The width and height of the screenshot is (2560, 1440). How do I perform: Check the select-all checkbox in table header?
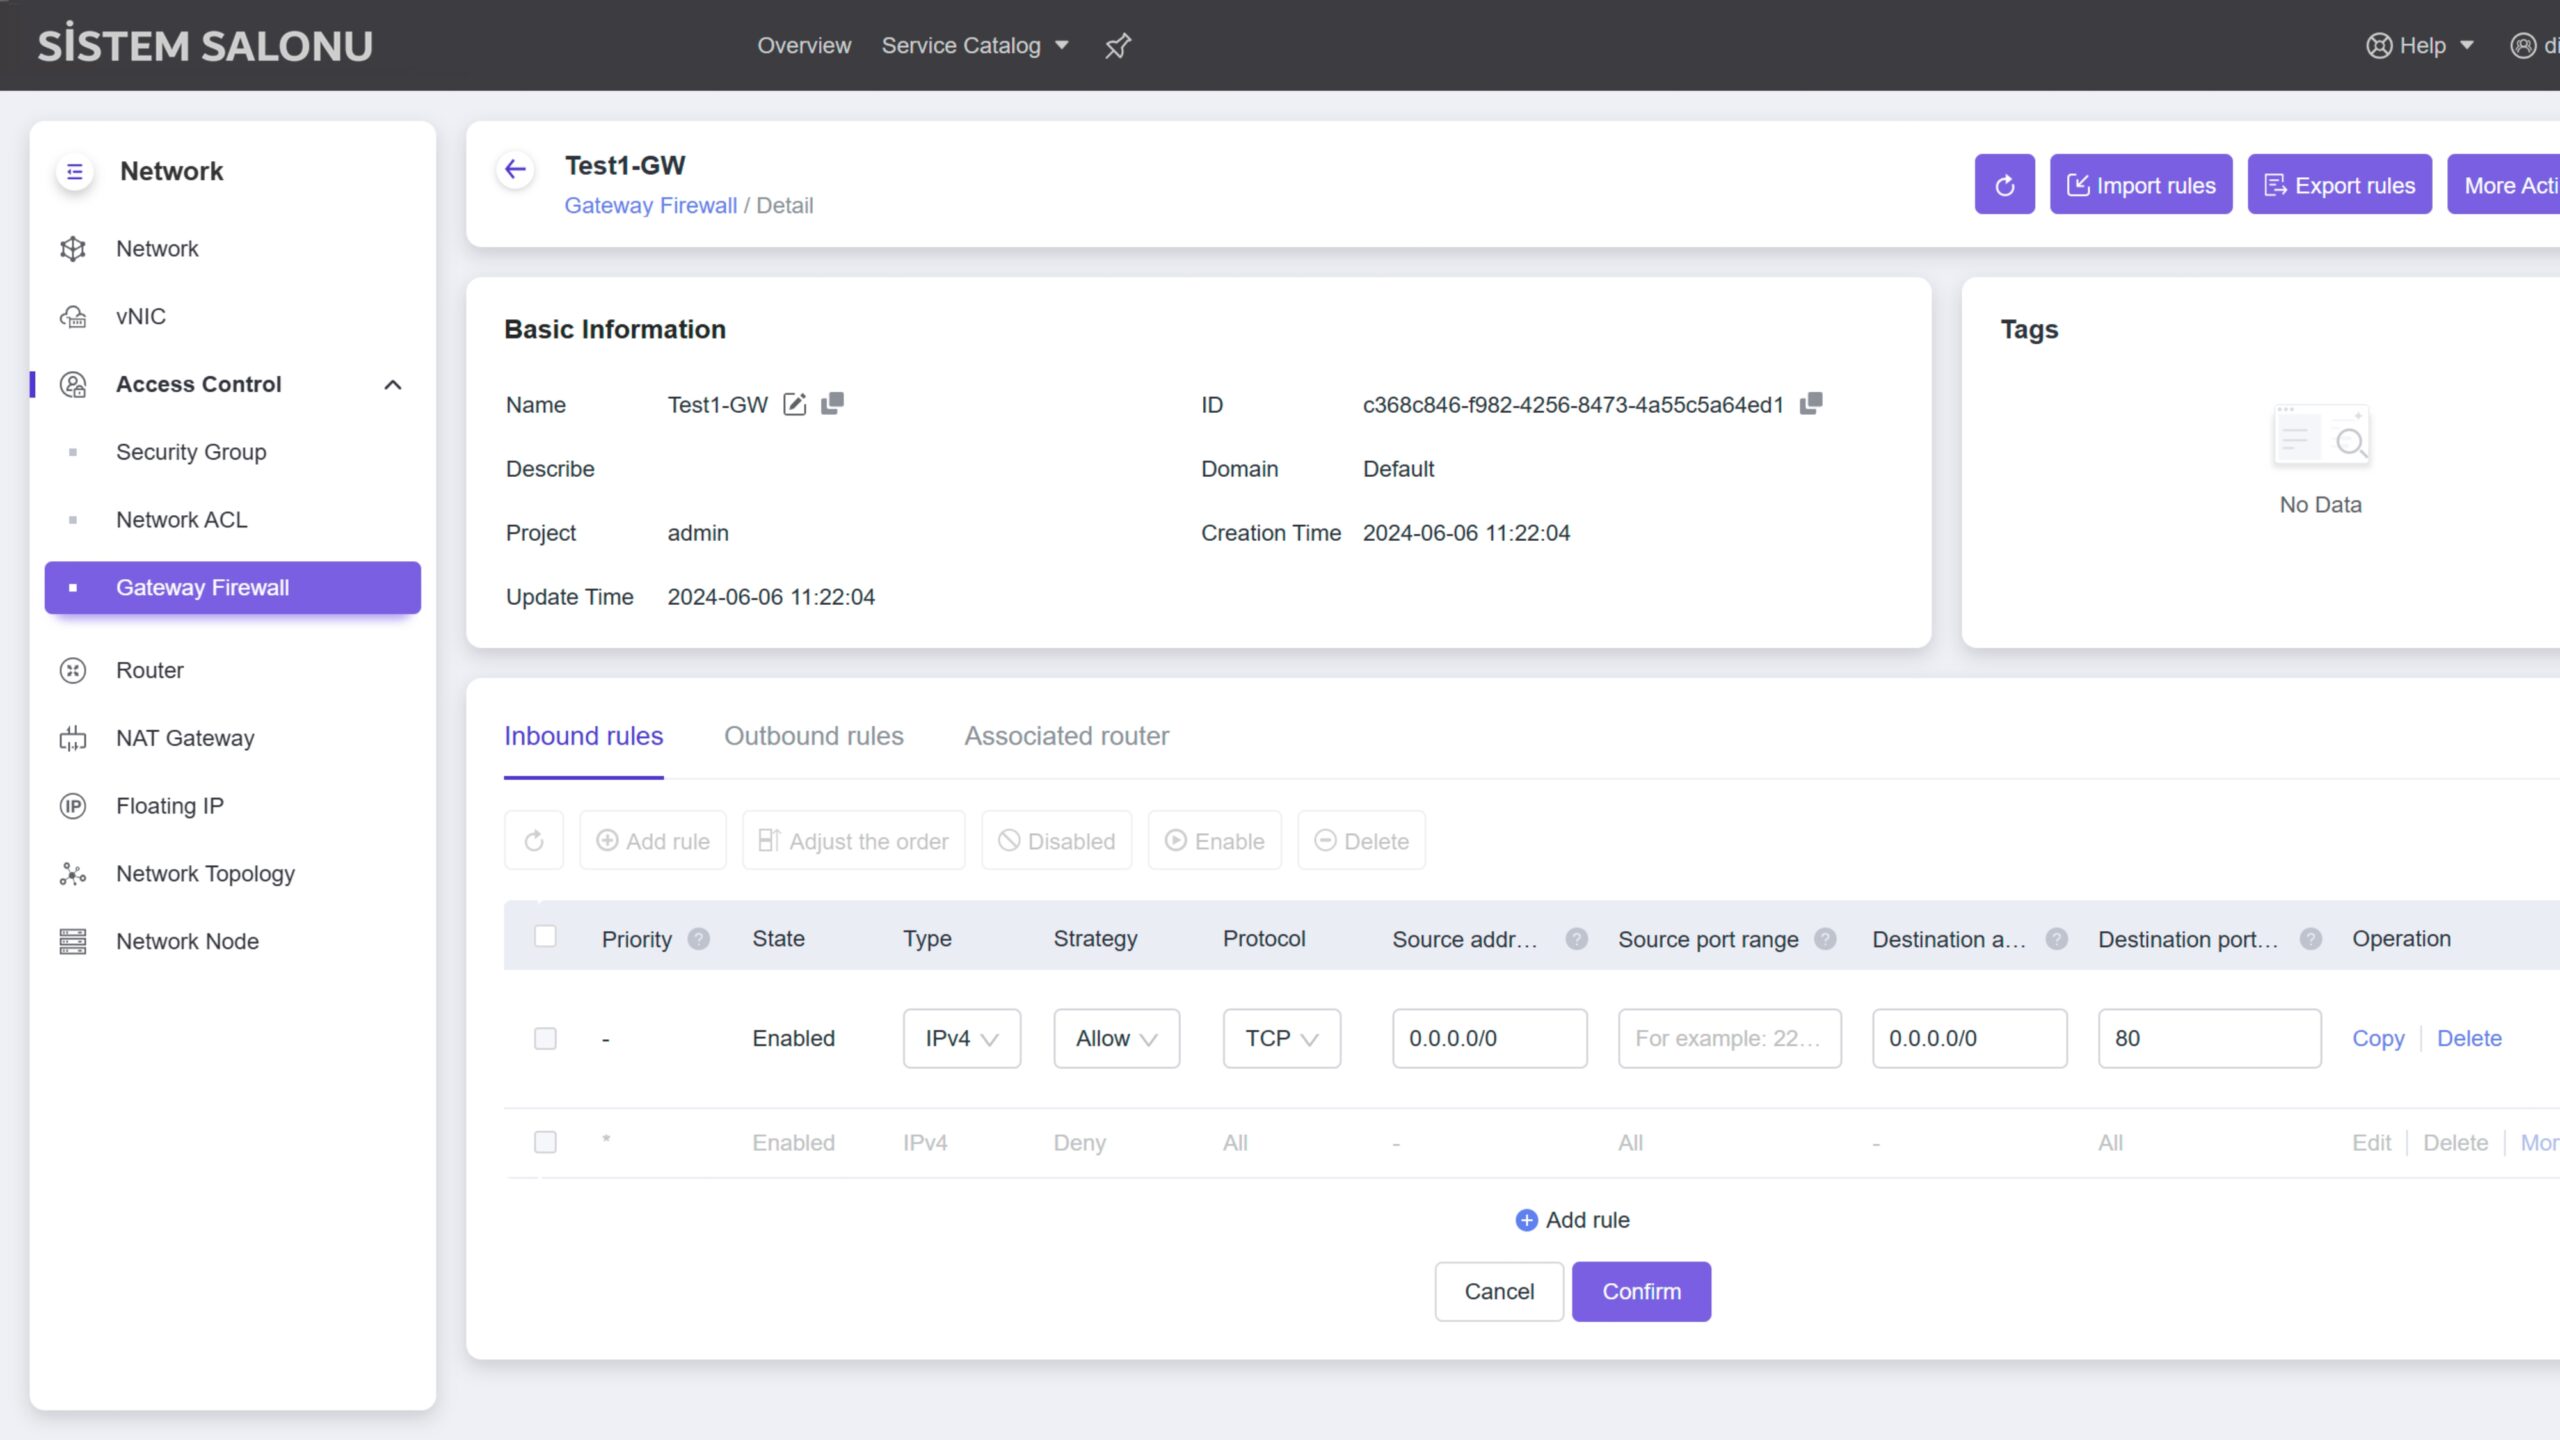coord(545,937)
